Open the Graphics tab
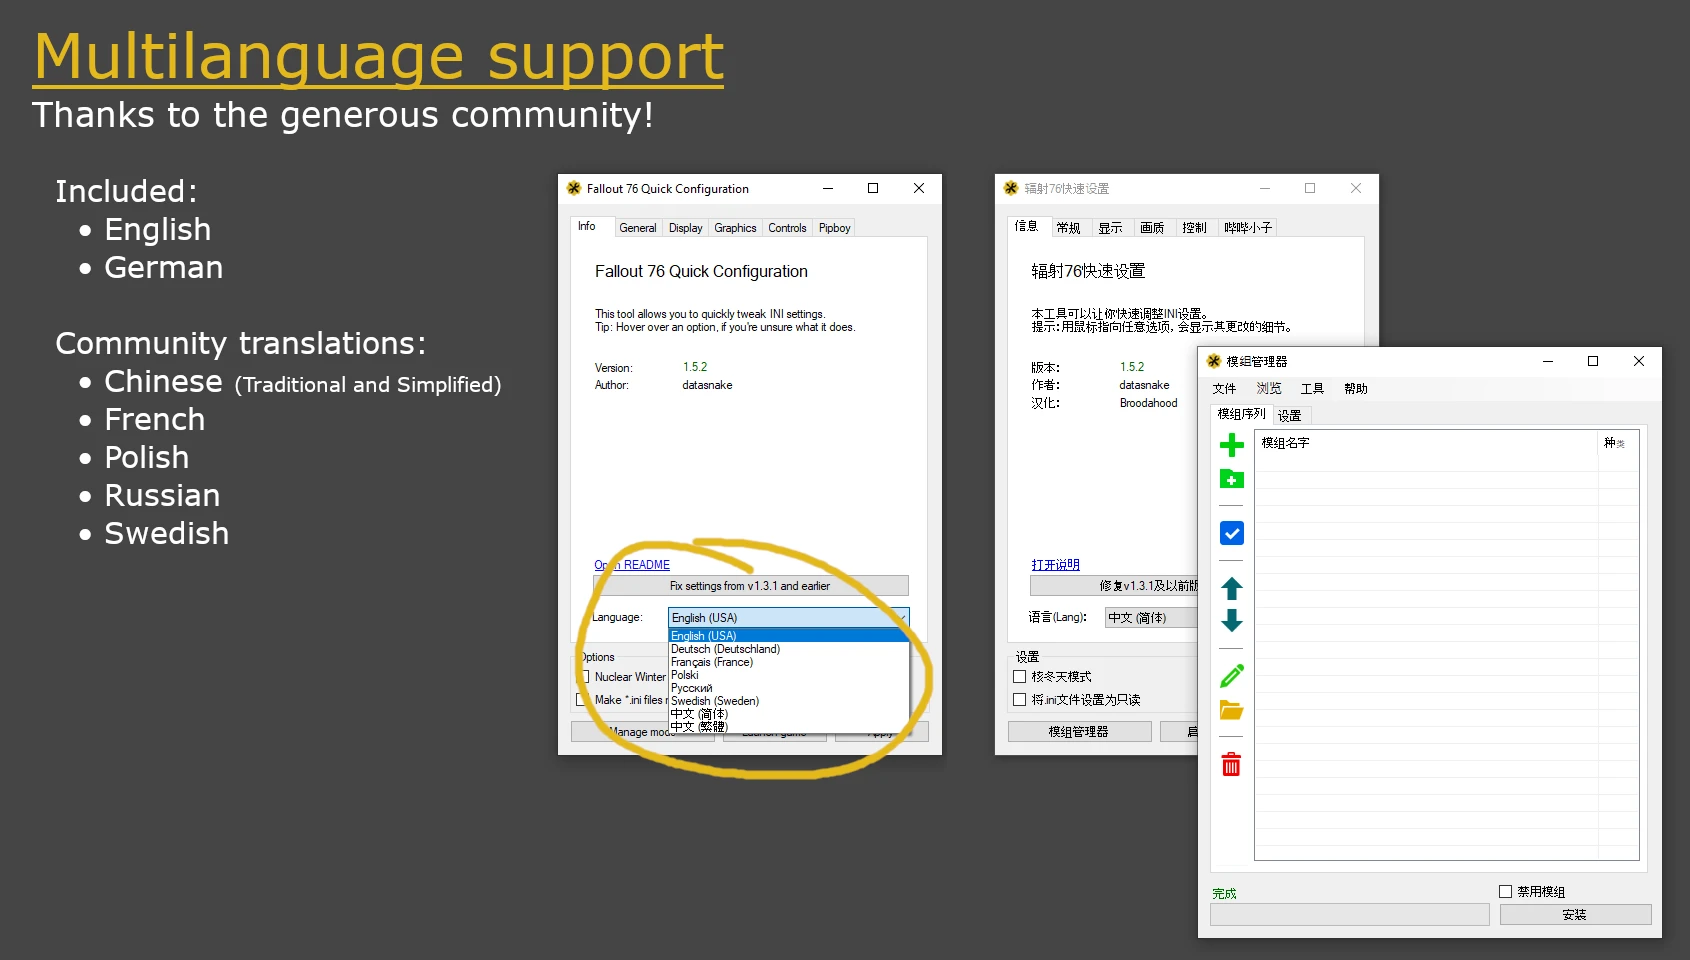 click(x=735, y=228)
